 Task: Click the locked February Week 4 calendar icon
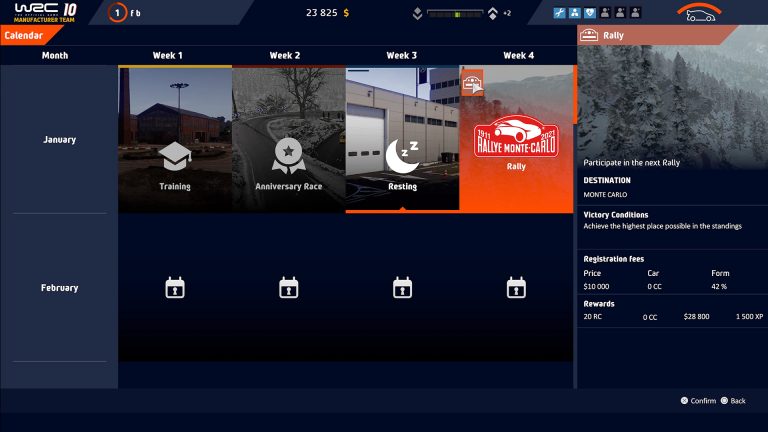pyautogui.click(x=516, y=288)
